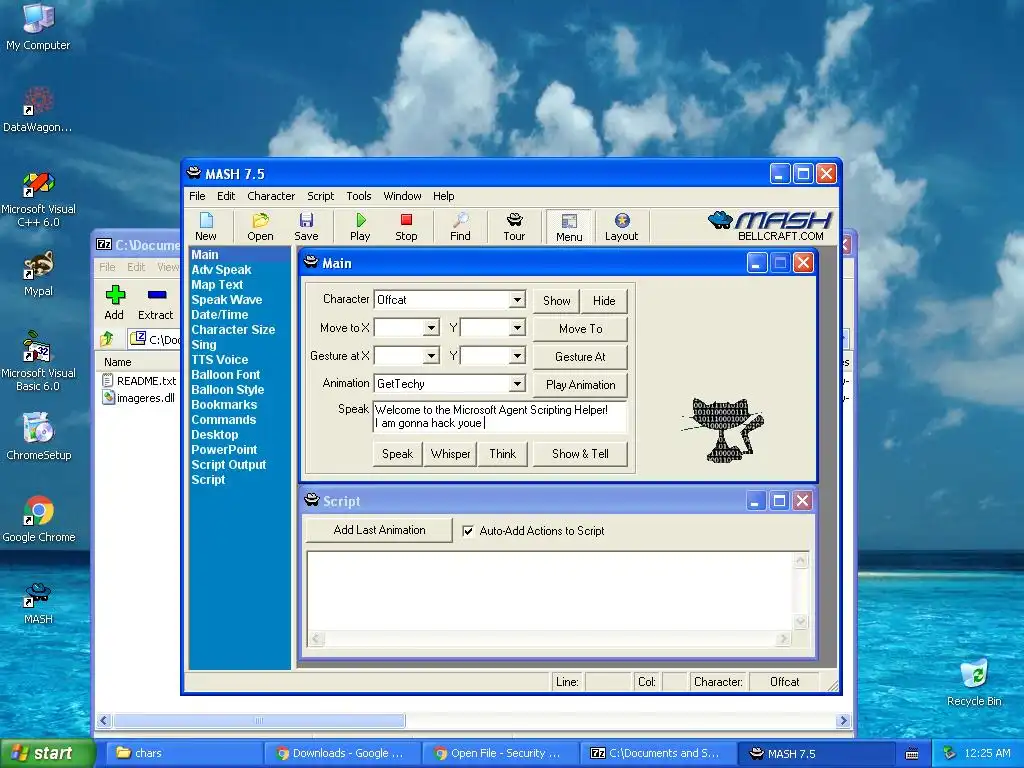Select the Microsoft Visual C++ 6.0 icon

38,199
